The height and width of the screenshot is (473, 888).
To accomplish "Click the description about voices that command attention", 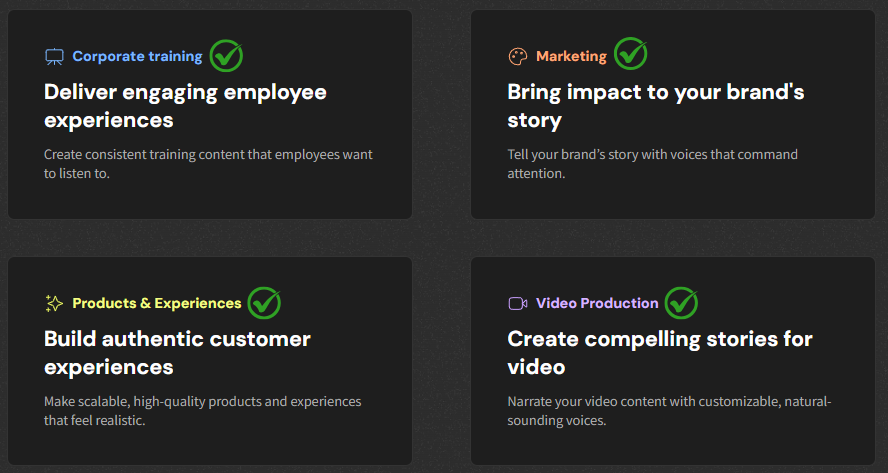I will (652, 164).
